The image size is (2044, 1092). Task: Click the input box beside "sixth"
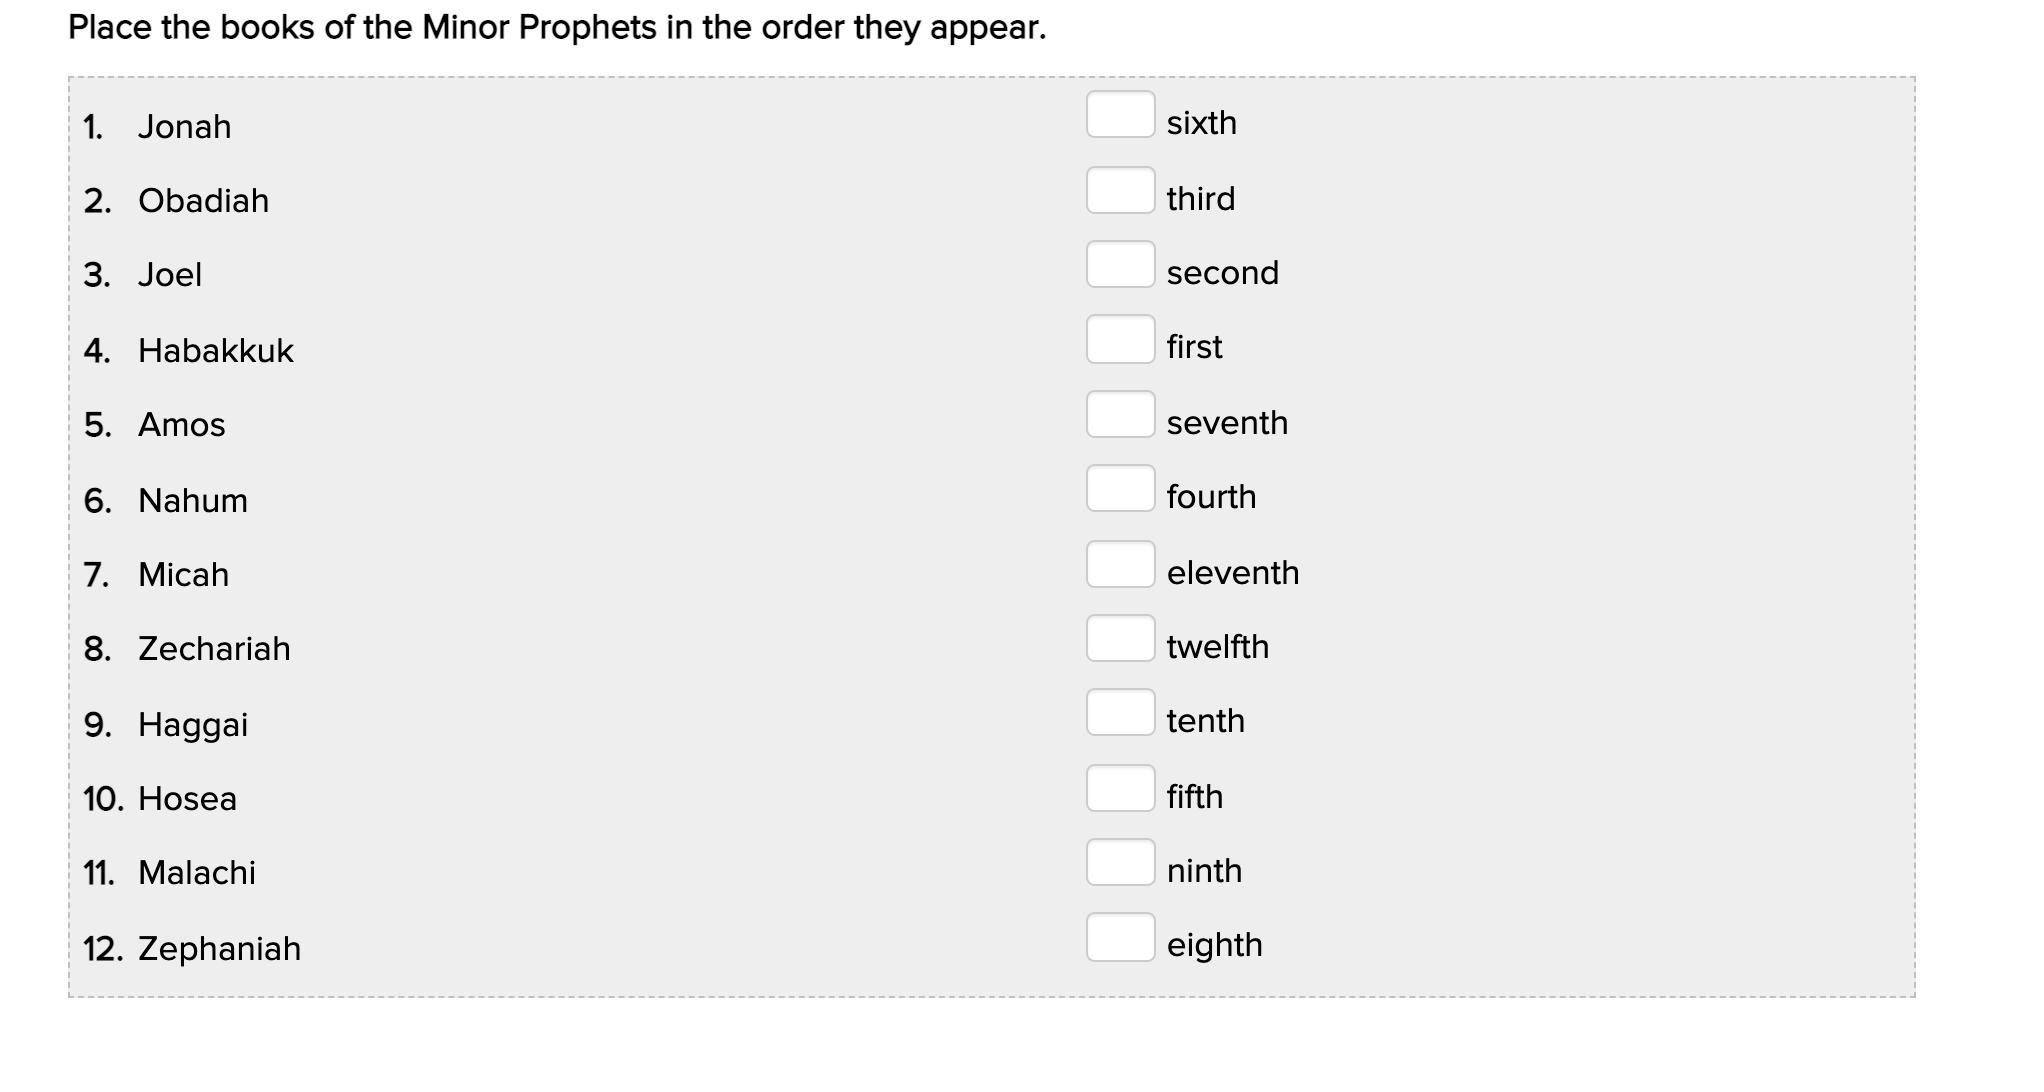1120,114
